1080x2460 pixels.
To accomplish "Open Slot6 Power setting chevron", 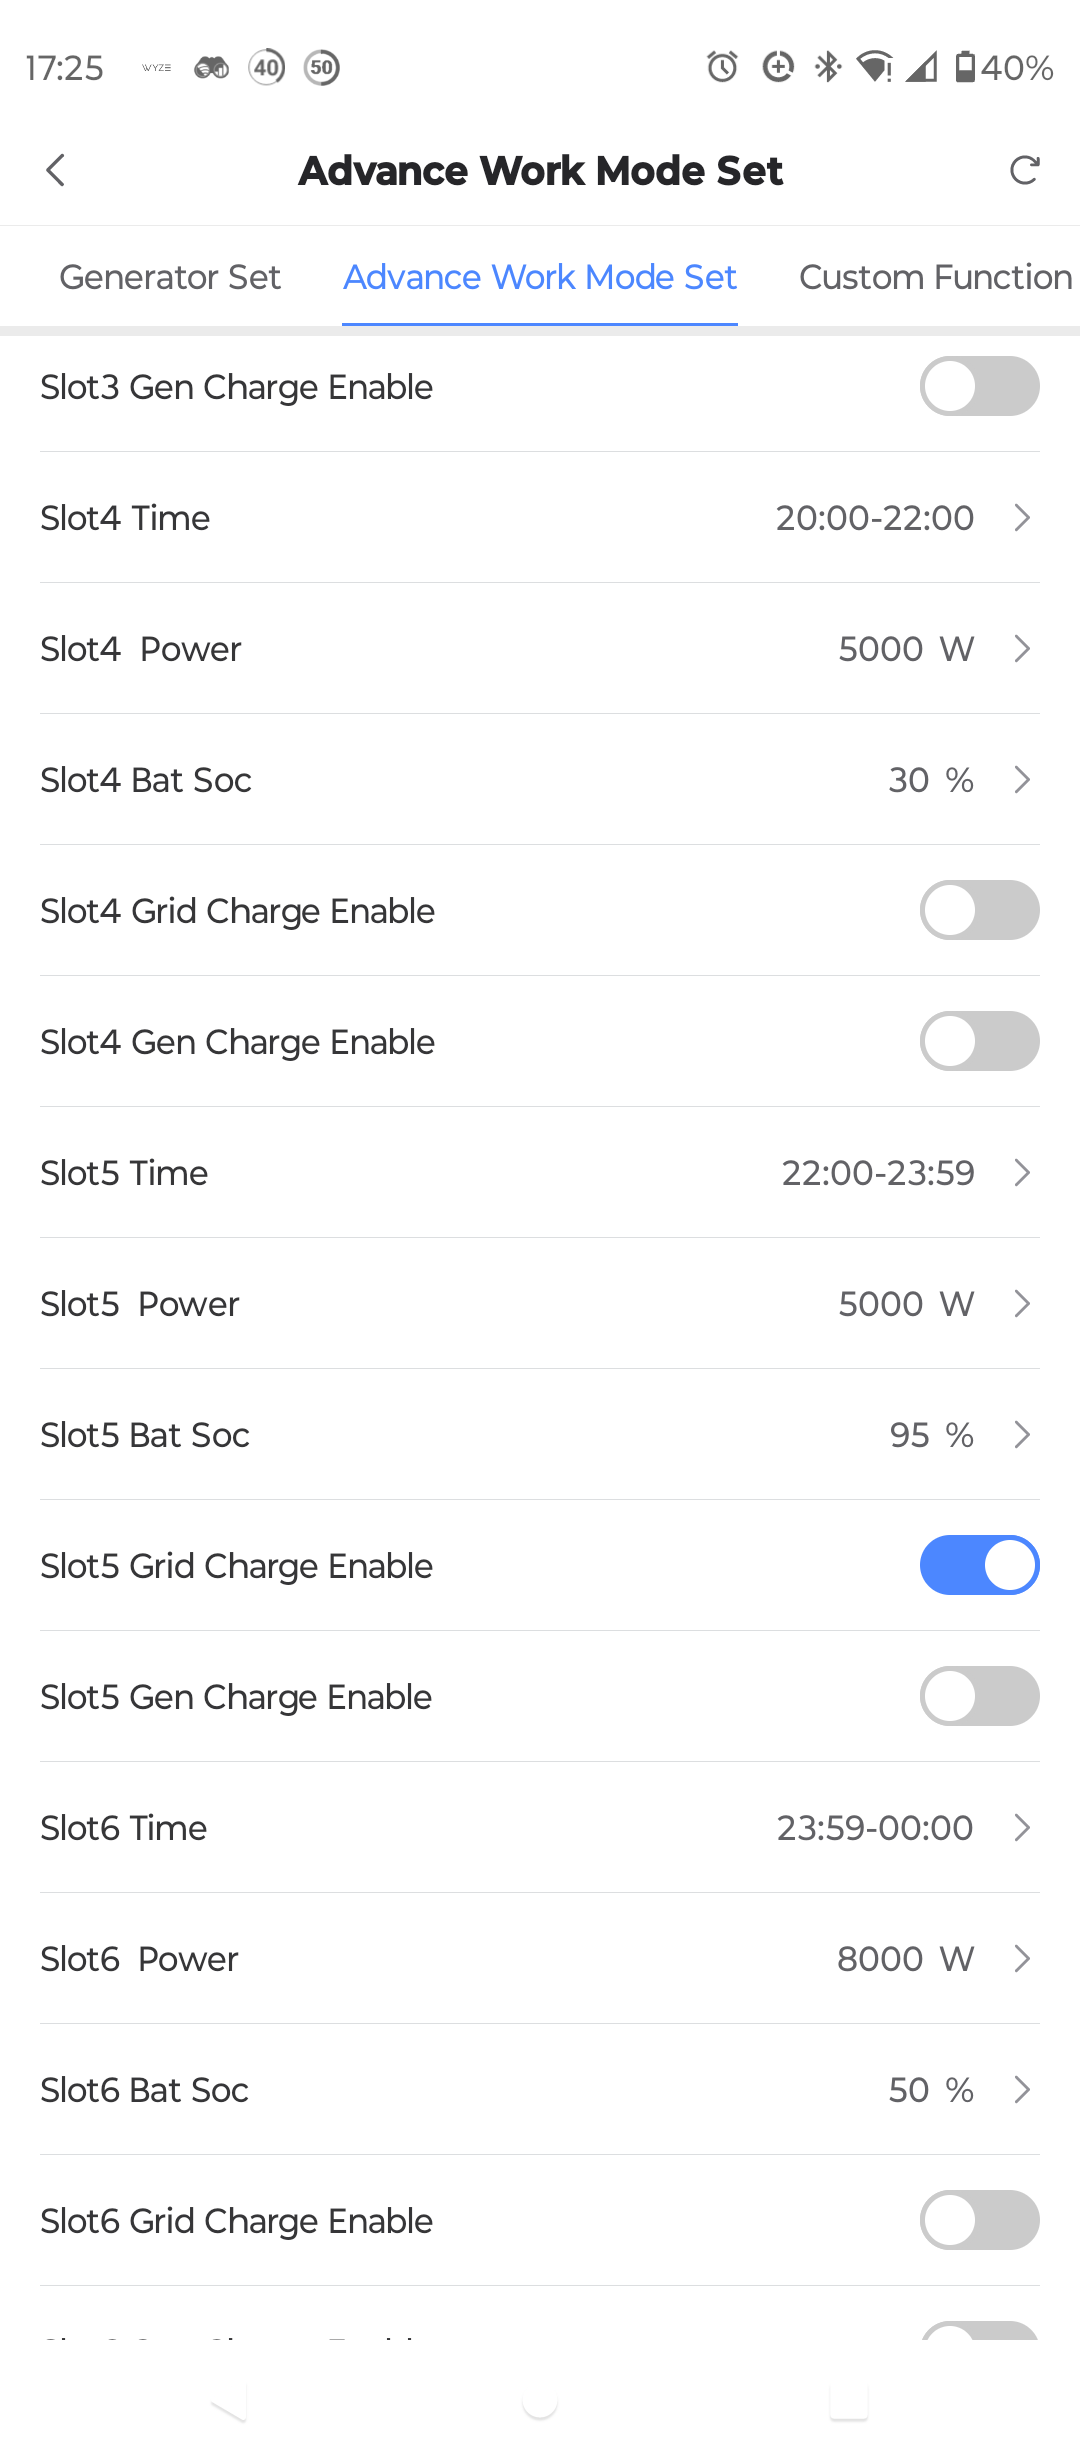I will pyautogui.click(x=1021, y=1959).
